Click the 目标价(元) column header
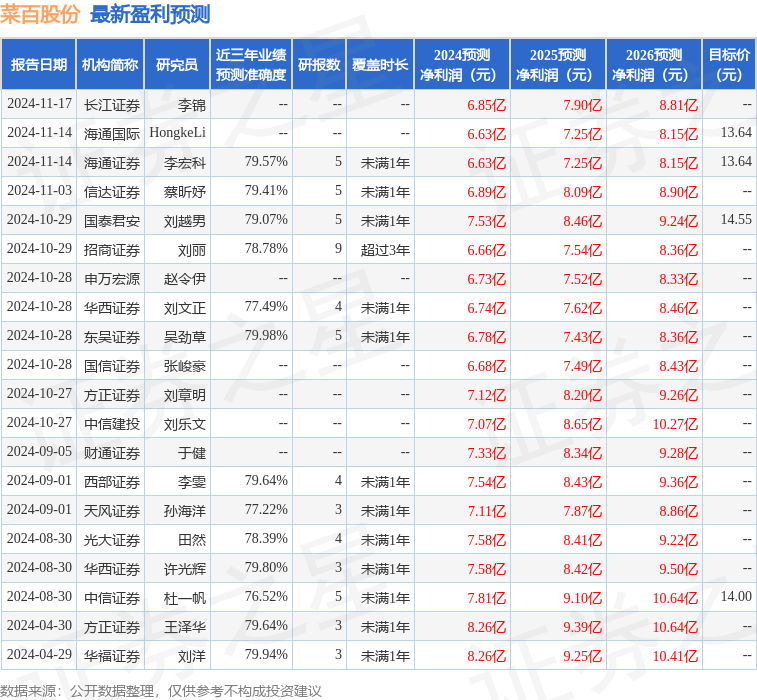Screen dimensions: 757x700 [729, 65]
